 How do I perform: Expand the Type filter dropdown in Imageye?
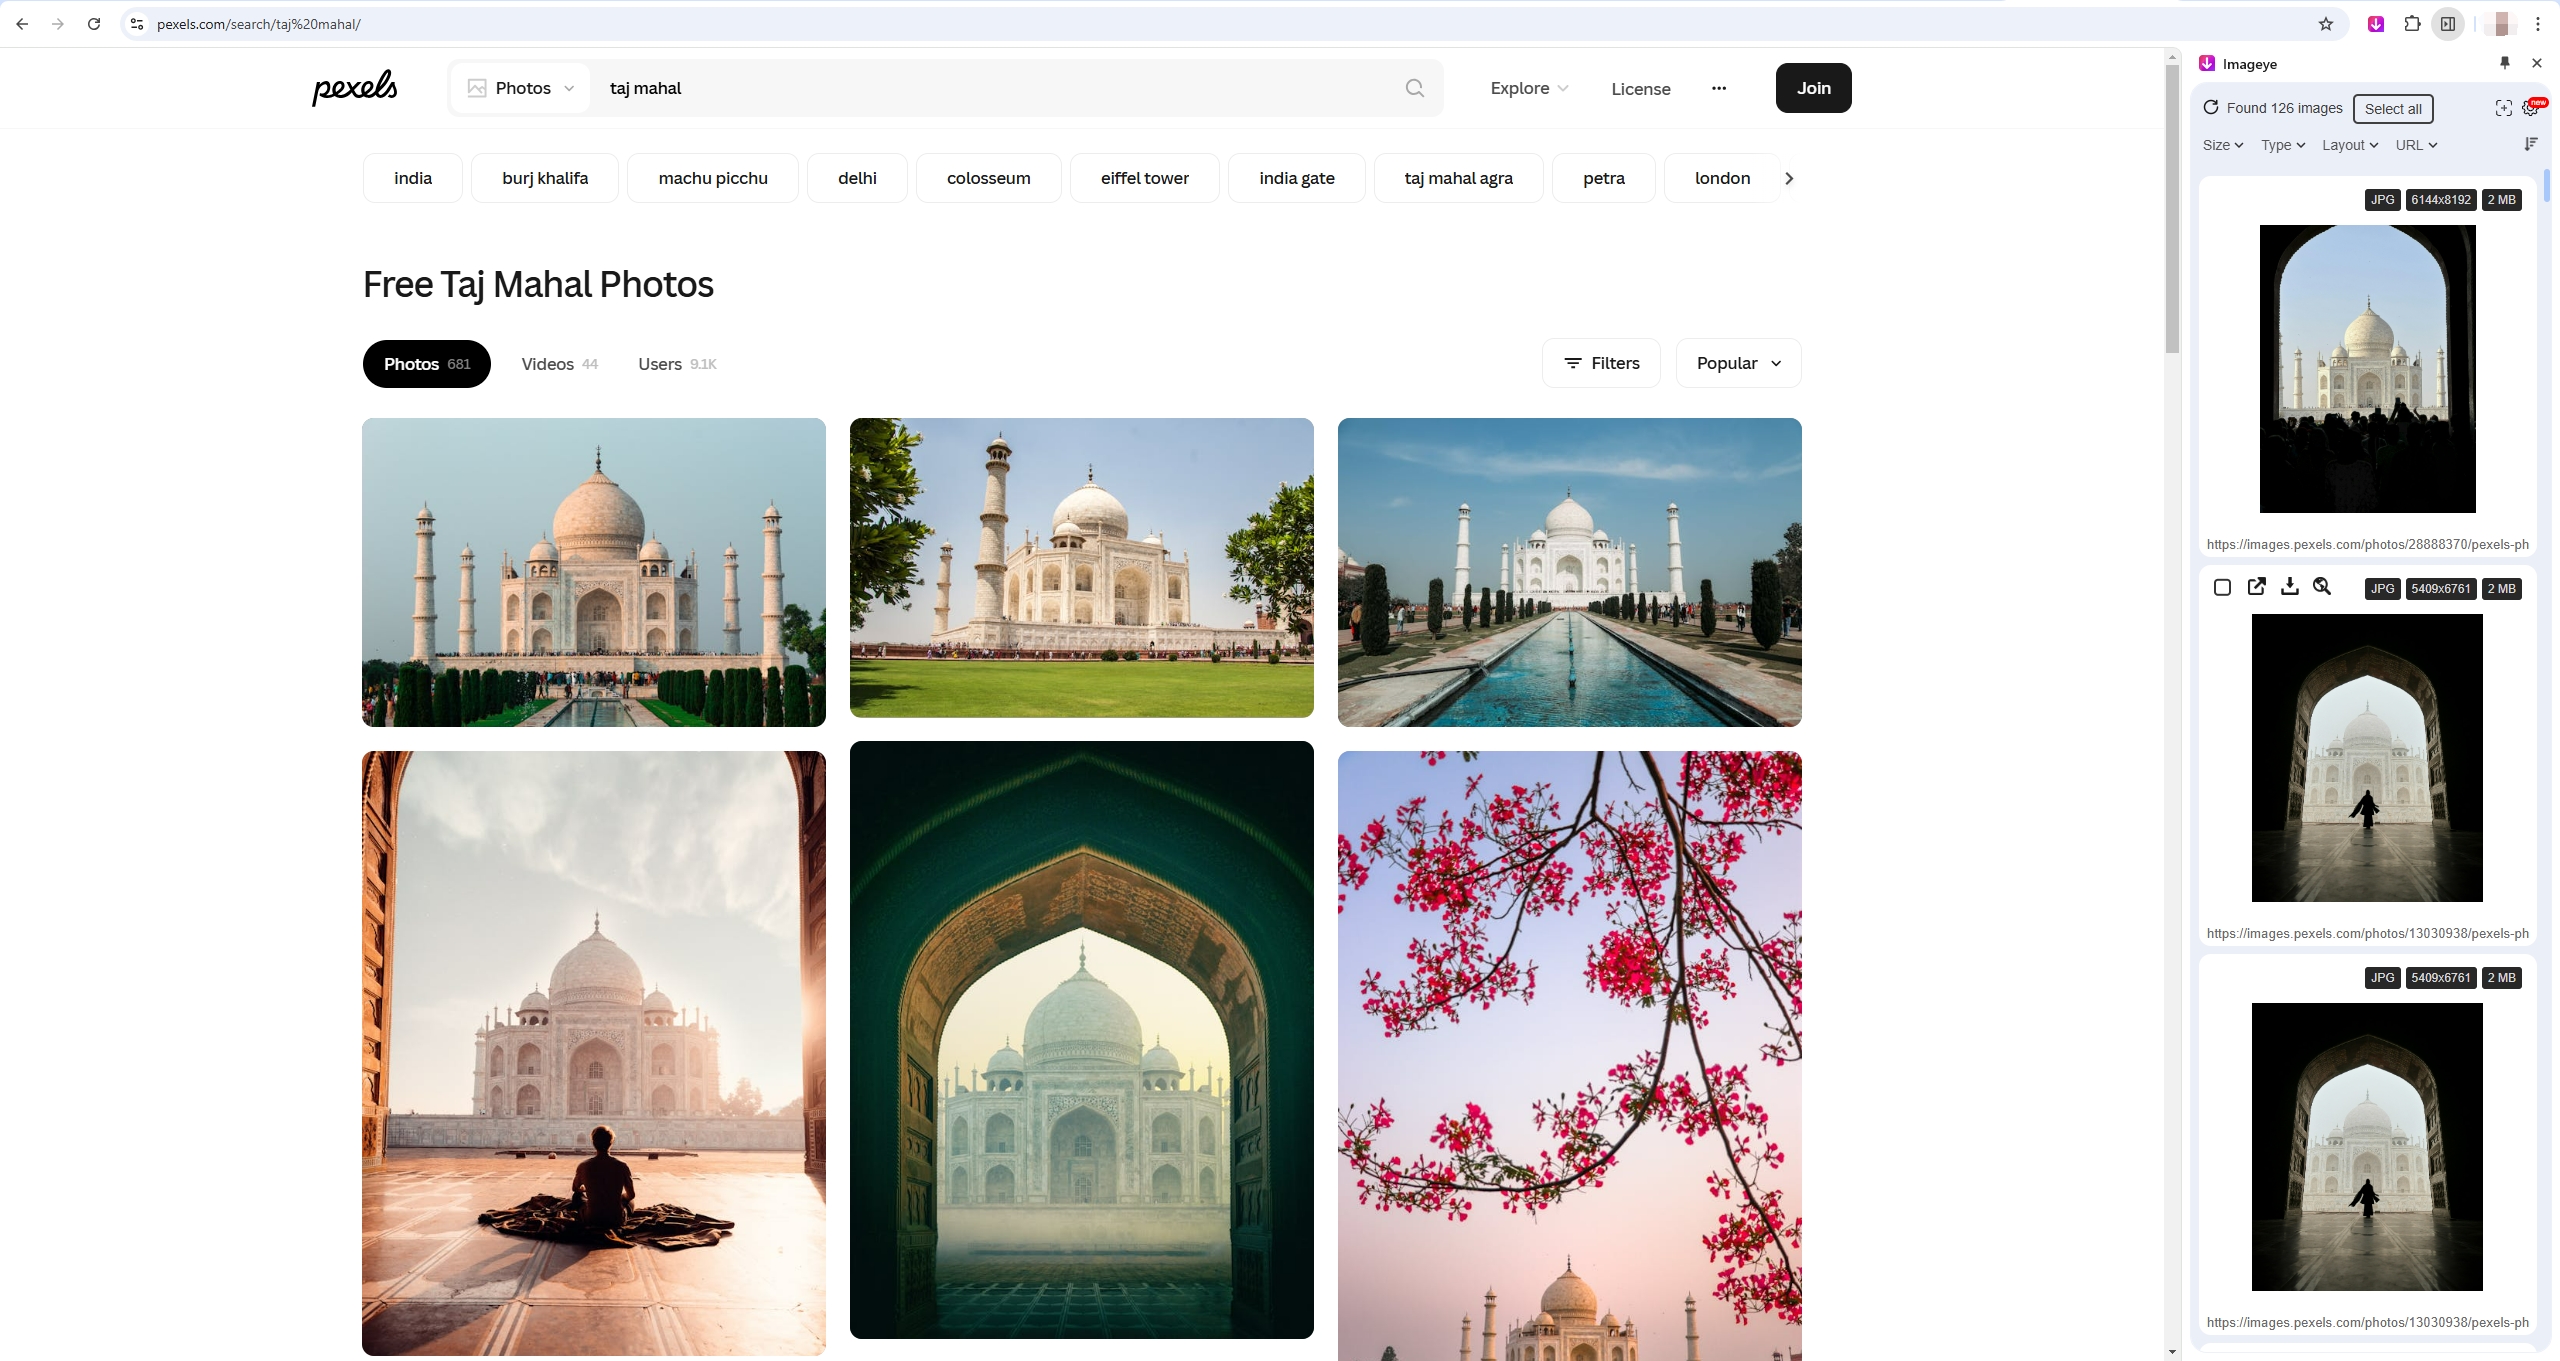point(2282,146)
